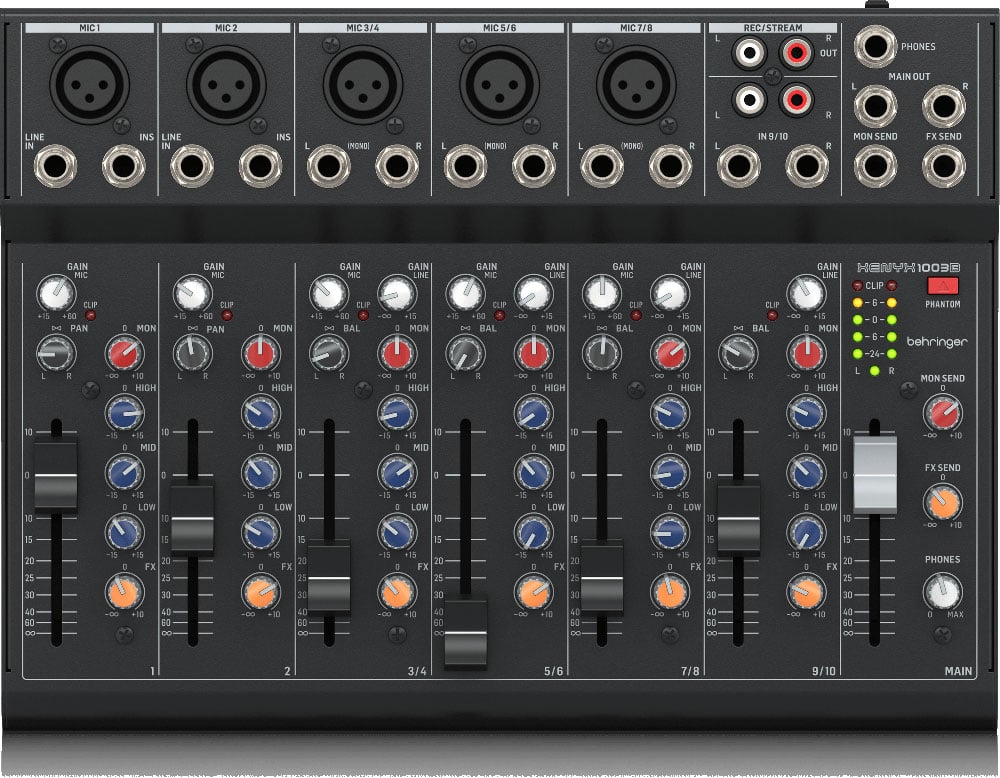The height and width of the screenshot is (778, 1000).
Task: Click channel 9/10 LINE GAIN knob
Action: tap(807, 293)
